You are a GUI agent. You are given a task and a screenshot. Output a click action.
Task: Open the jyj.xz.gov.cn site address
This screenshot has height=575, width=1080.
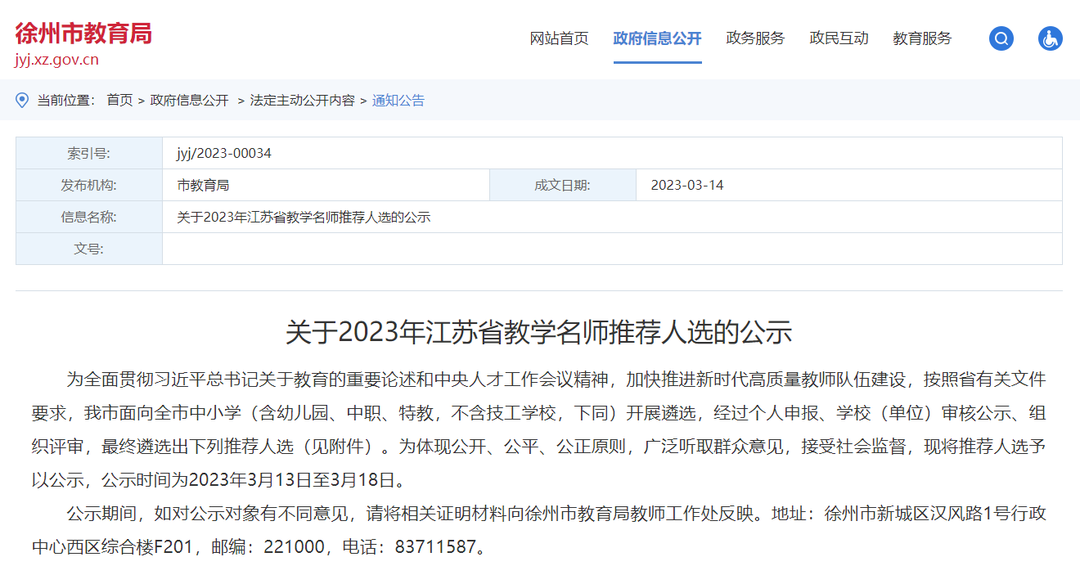56,60
